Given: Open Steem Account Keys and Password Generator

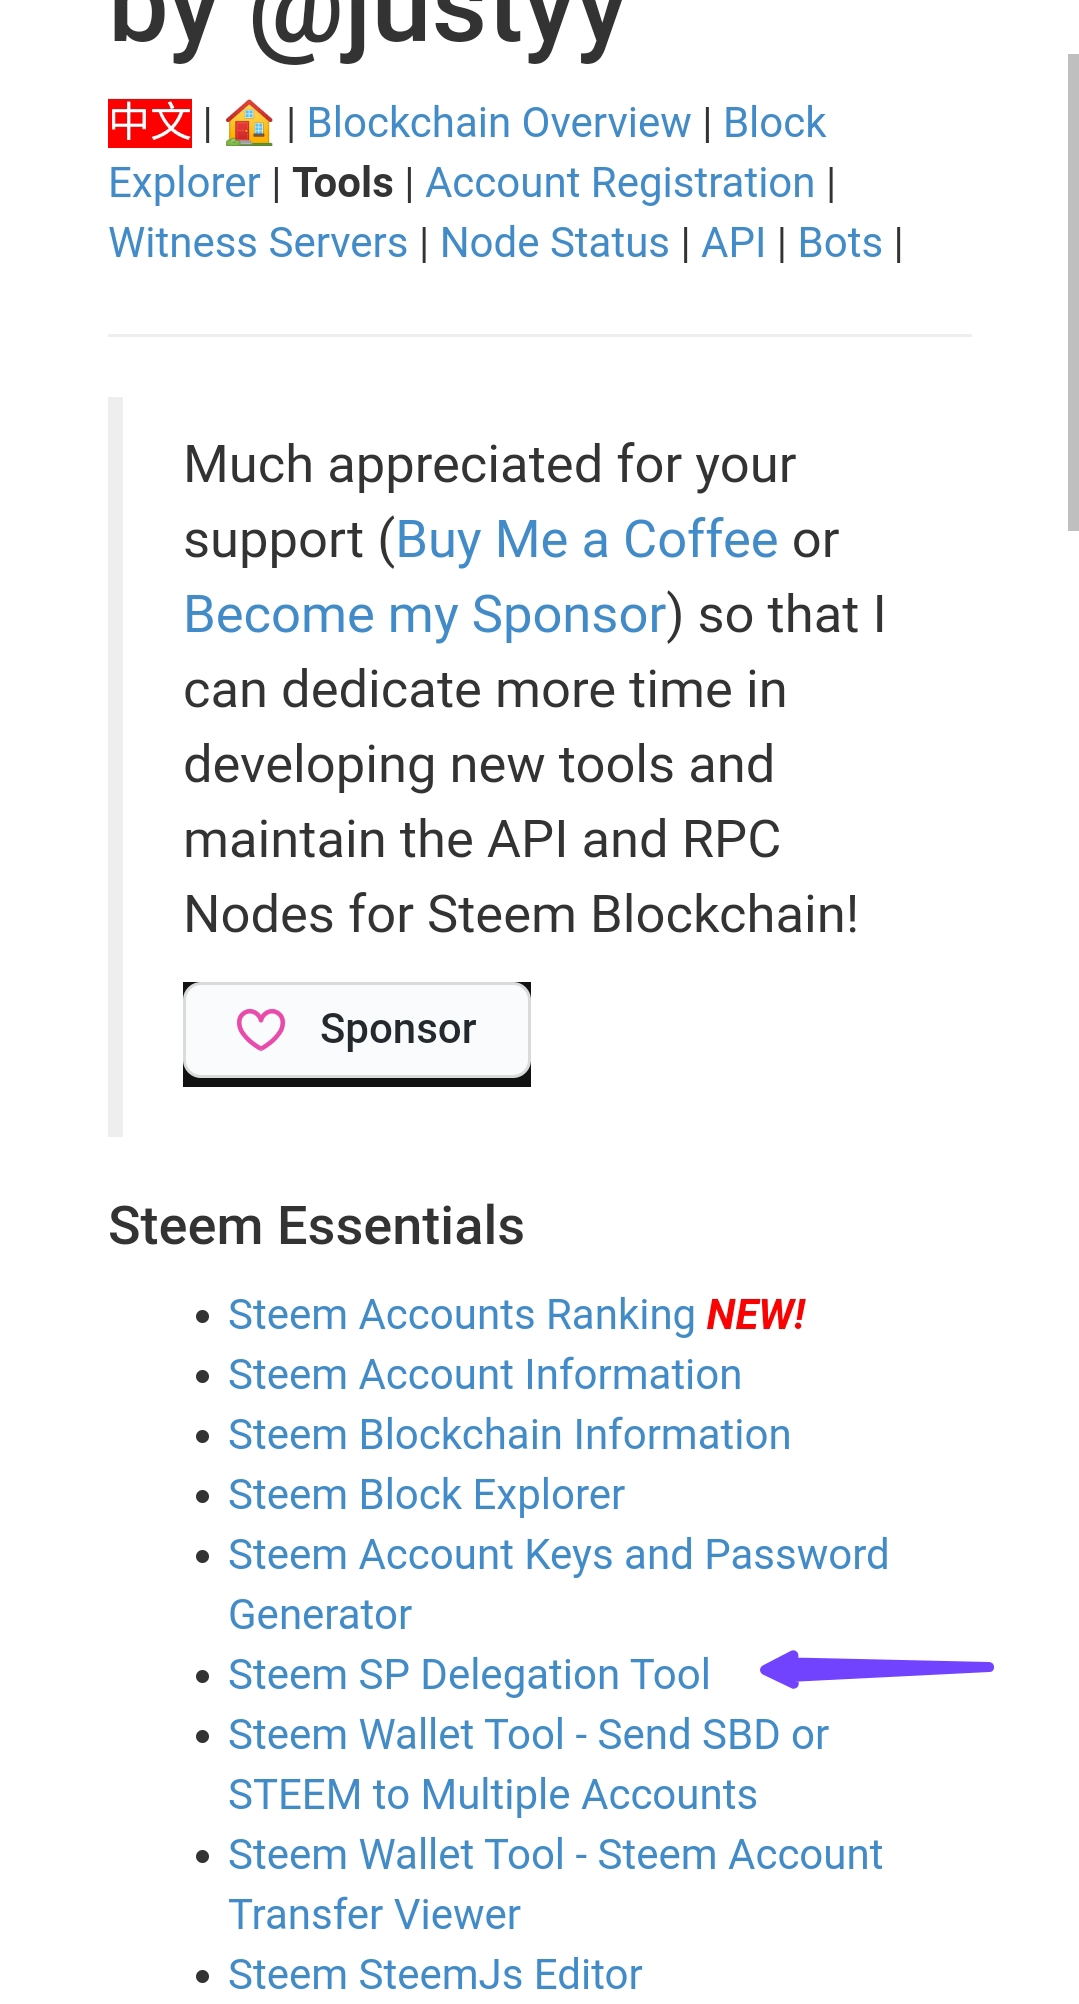Looking at the screenshot, I should click(558, 1585).
